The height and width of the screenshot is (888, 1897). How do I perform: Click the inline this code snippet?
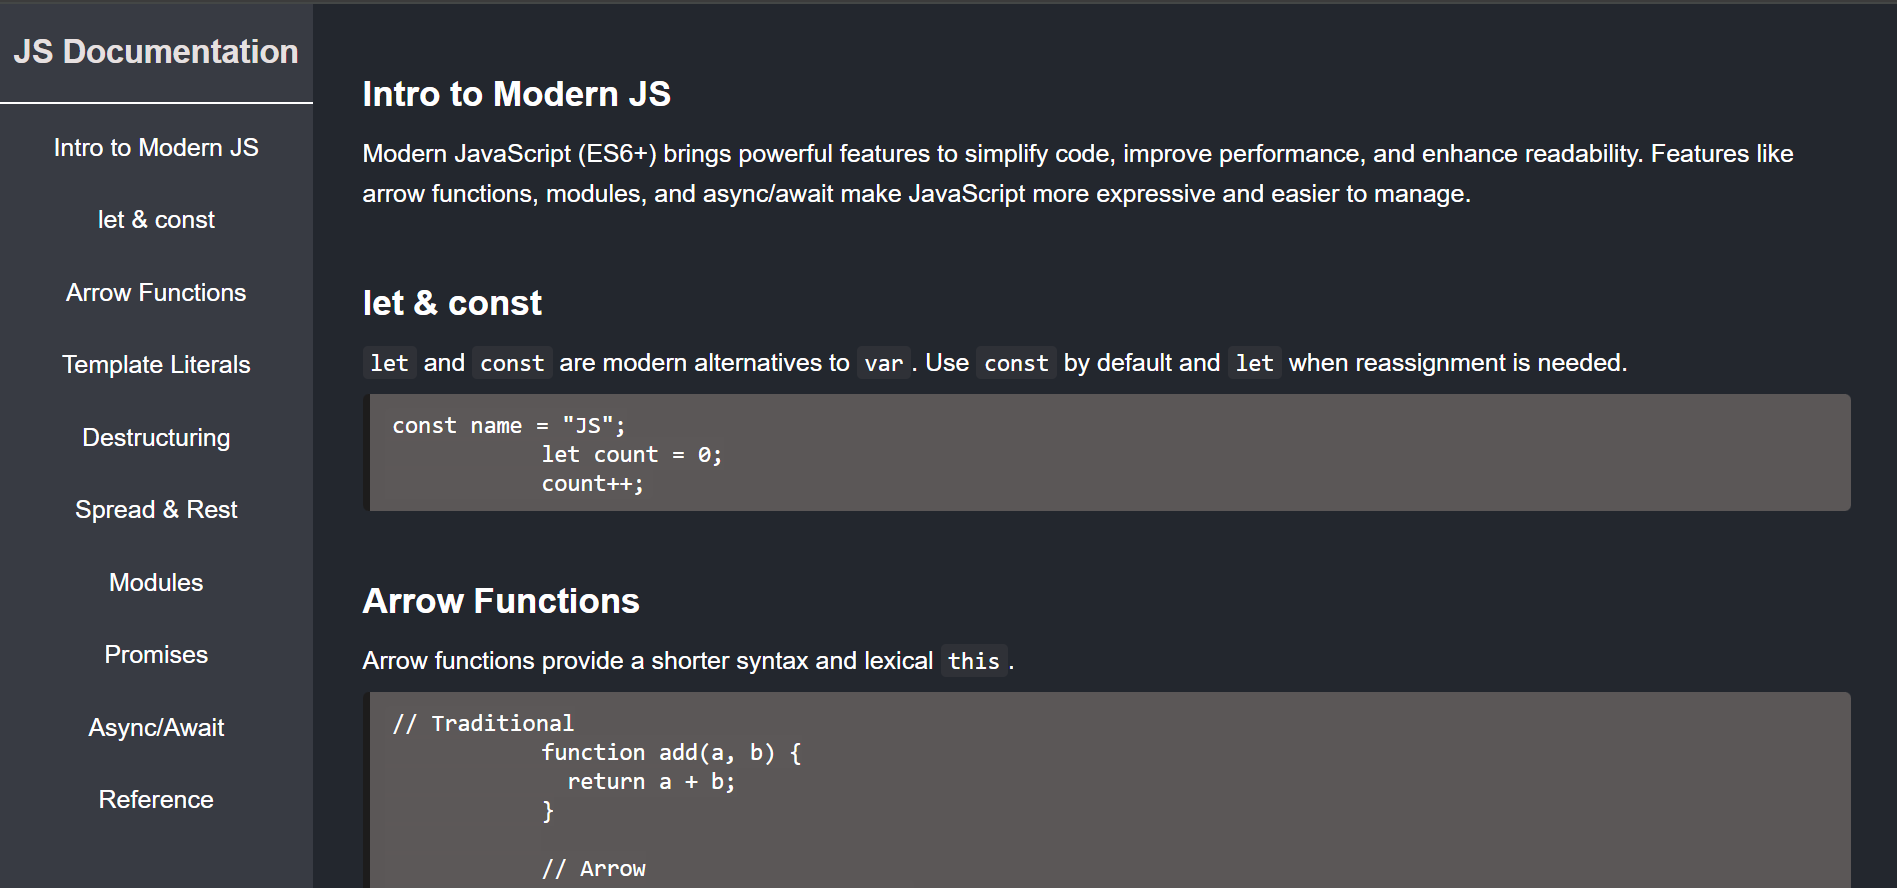click(x=973, y=661)
